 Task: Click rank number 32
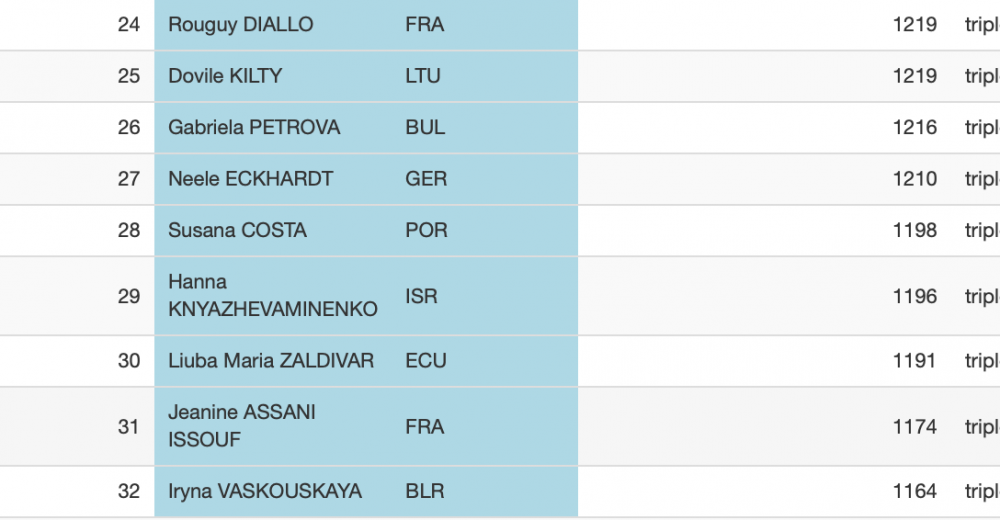click(129, 491)
